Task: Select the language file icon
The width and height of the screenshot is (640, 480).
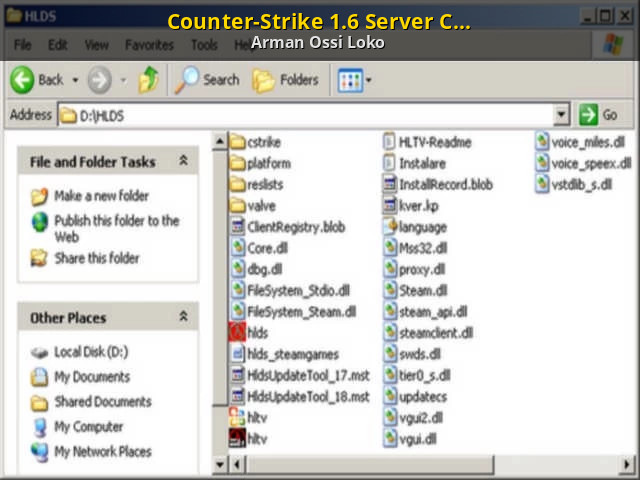Action: (393, 227)
